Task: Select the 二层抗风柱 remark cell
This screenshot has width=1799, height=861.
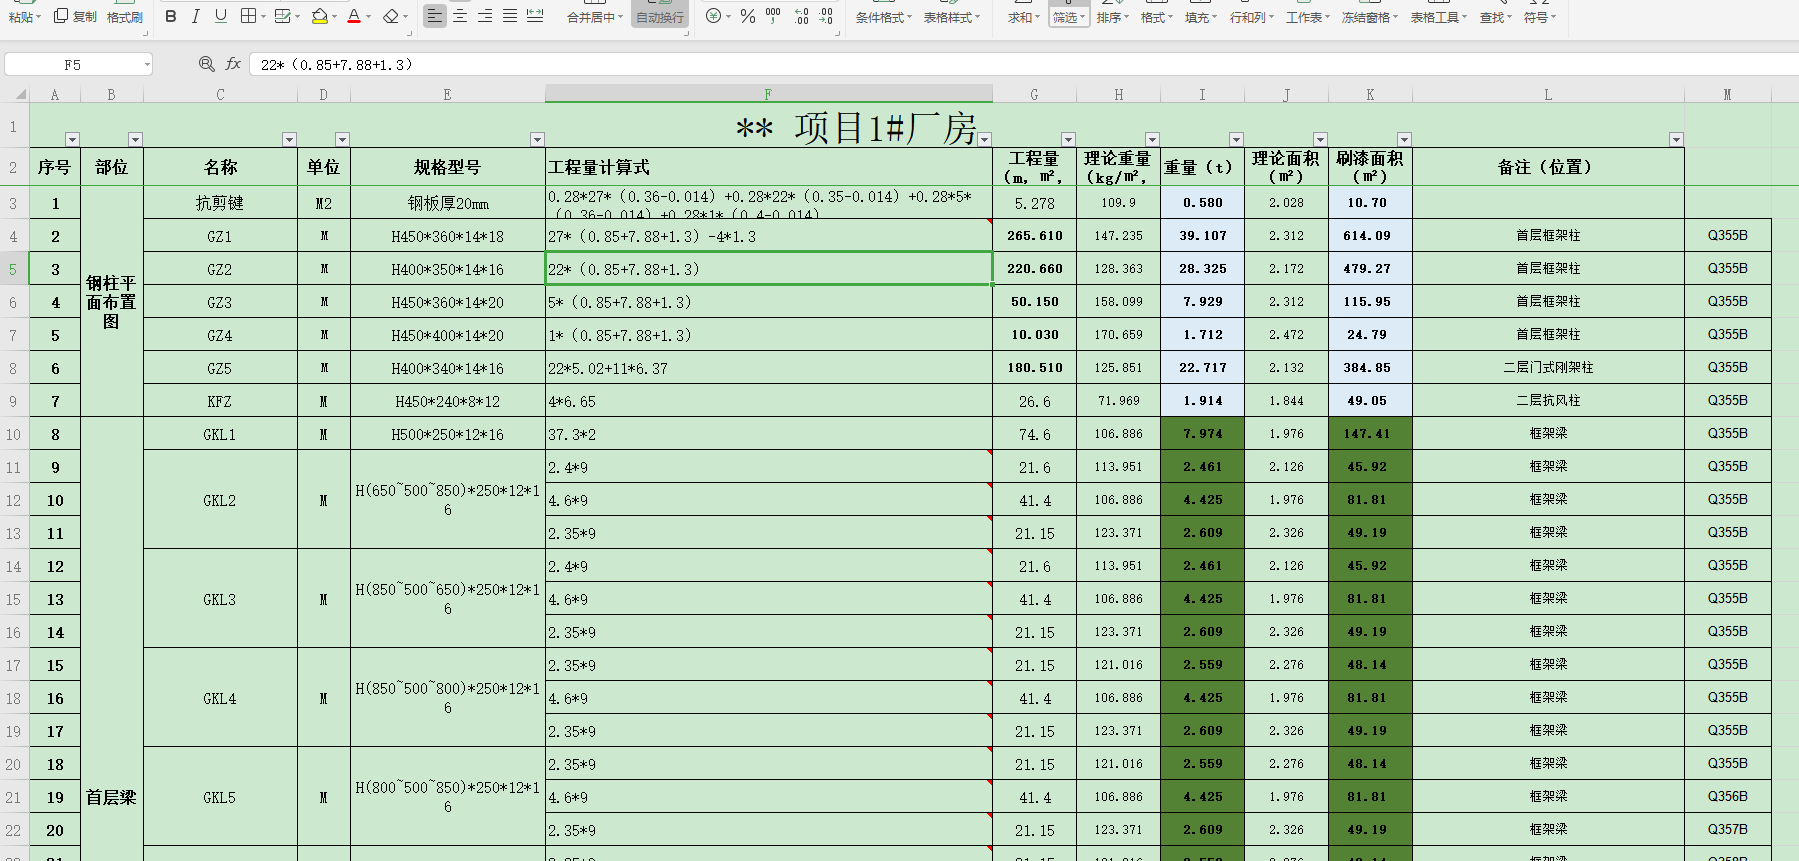Action: coord(1548,401)
